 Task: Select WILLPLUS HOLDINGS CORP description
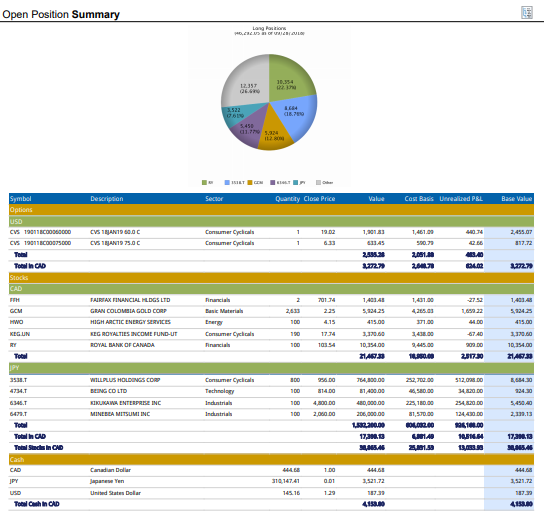click(125, 380)
